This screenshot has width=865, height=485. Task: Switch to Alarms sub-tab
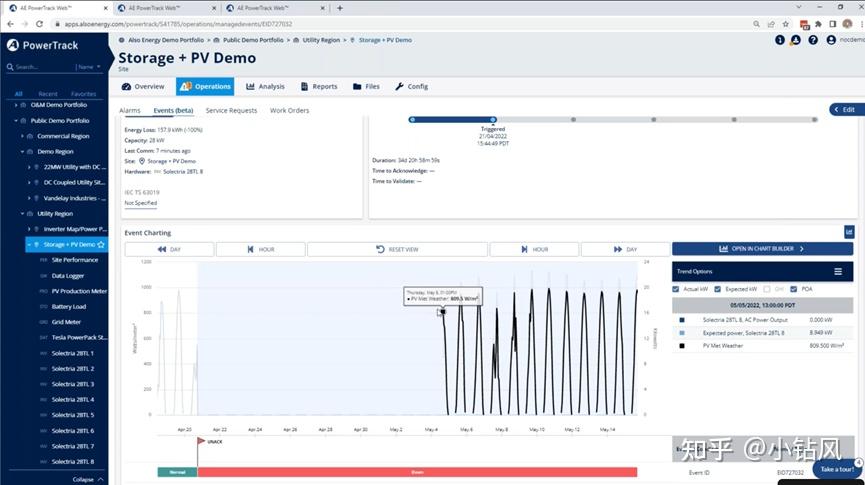coord(130,110)
